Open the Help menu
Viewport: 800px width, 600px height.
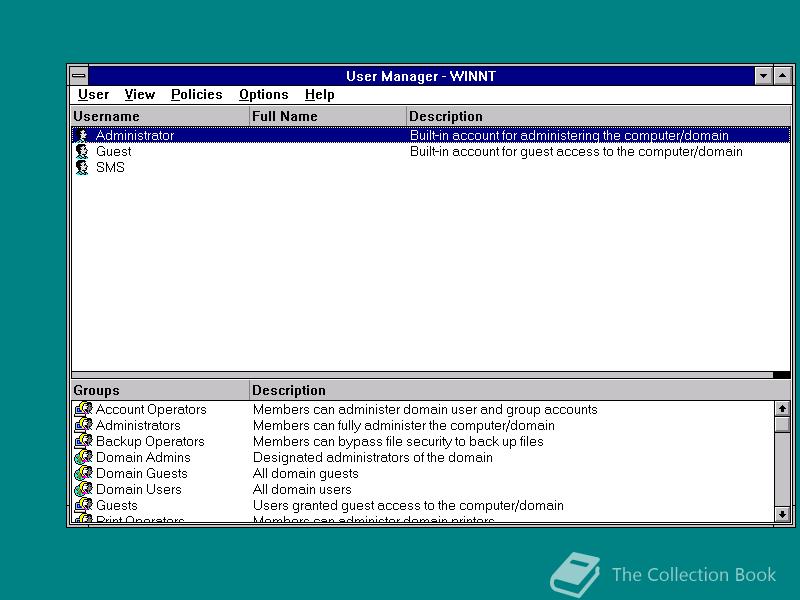point(319,94)
